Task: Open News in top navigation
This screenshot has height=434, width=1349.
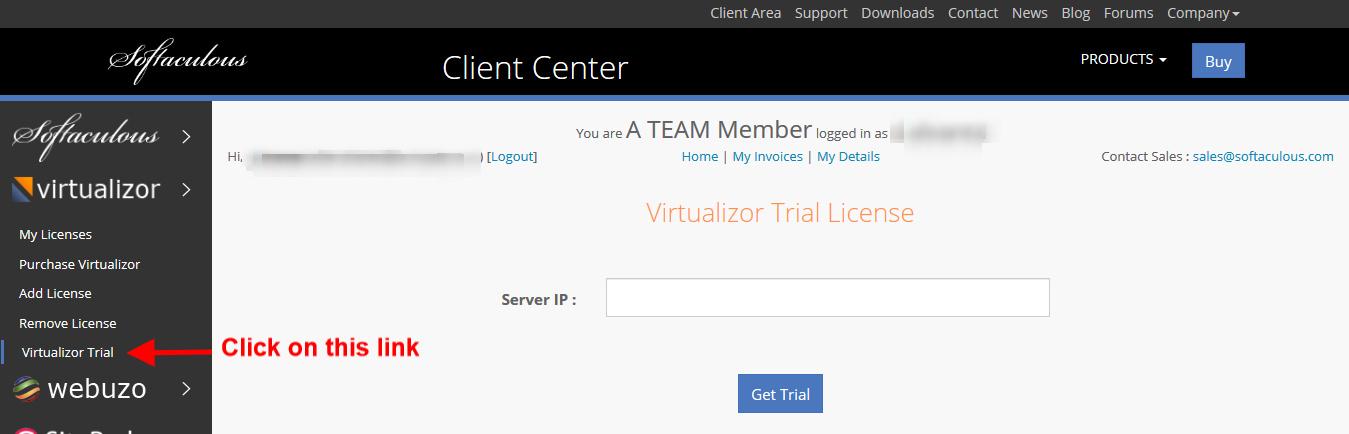Action: coord(1030,13)
